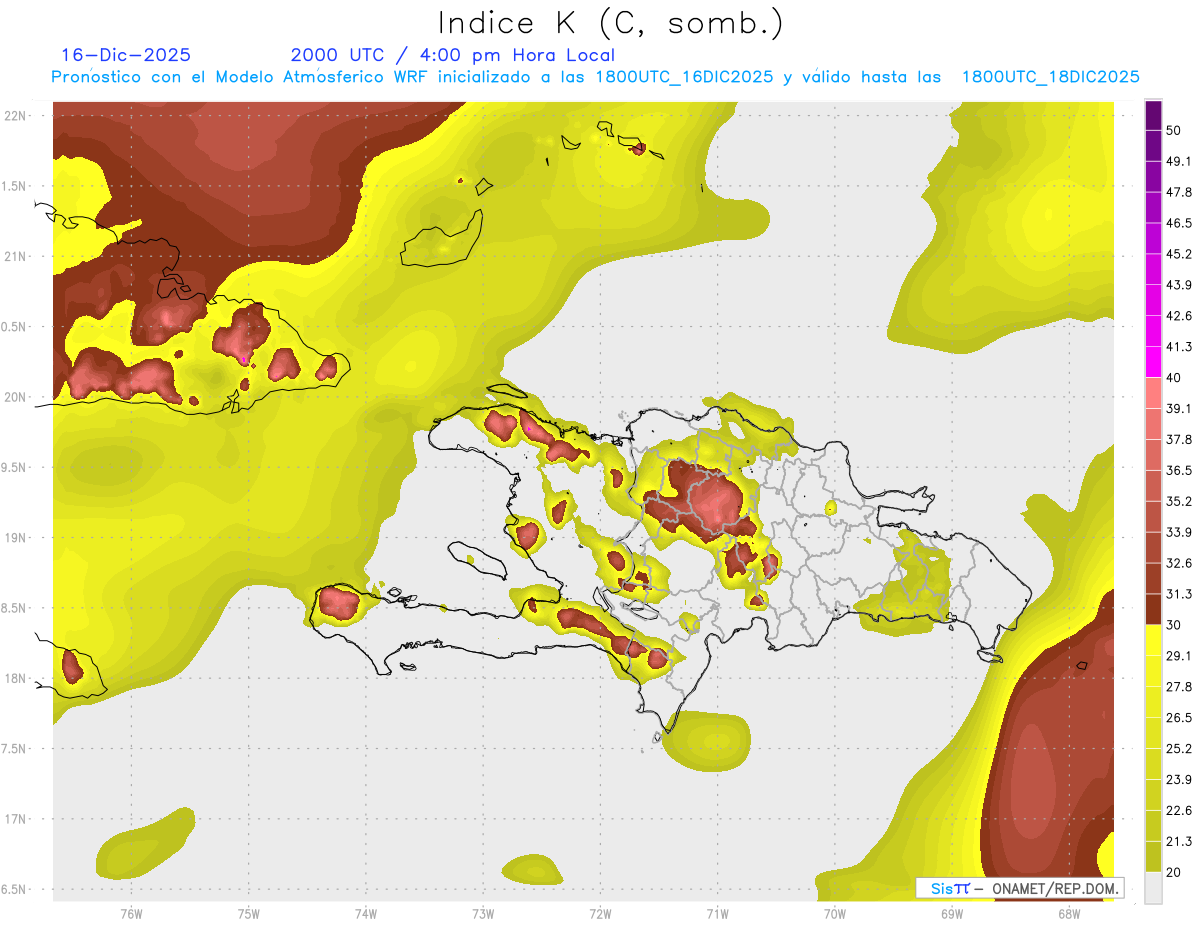Screen dimensions: 1200x927
Task: Click the '37.8' color scale value
Action: click(x=1179, y=439)
